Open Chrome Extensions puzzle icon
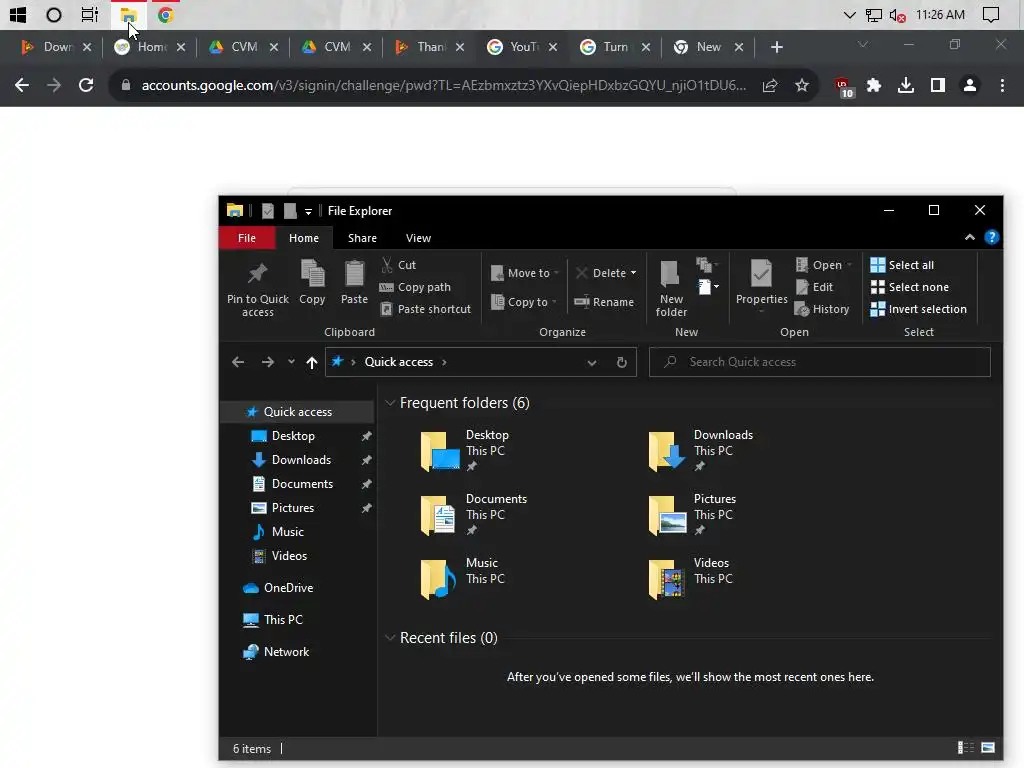The height and width of the screenshot is (768, 1024). click(874, 85)
